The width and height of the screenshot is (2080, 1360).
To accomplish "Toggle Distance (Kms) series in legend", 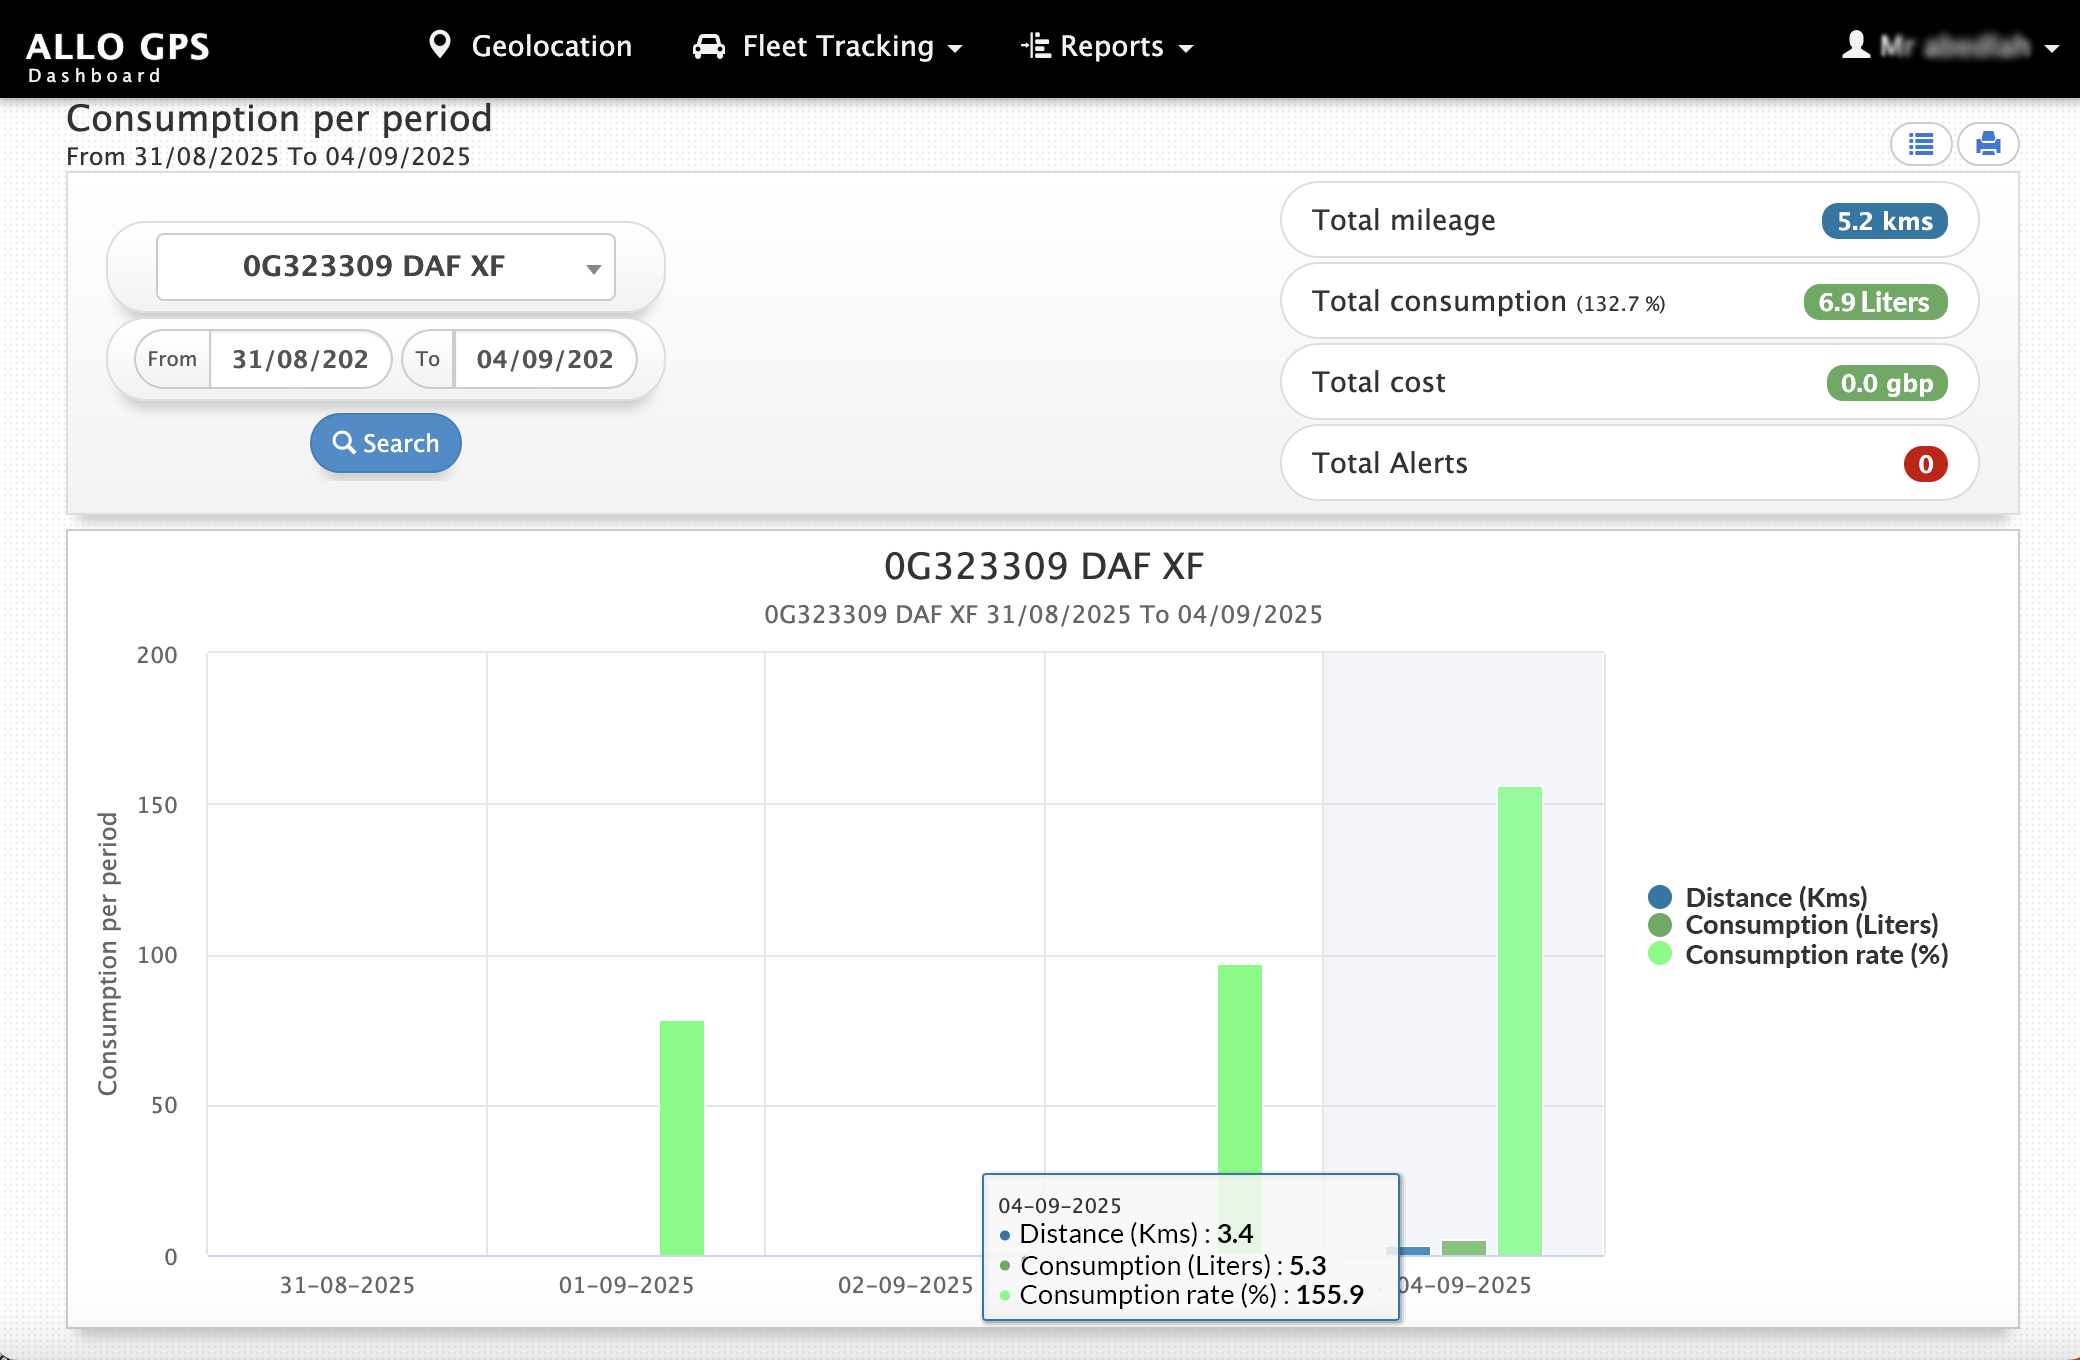I will [x=1776, y=897].
